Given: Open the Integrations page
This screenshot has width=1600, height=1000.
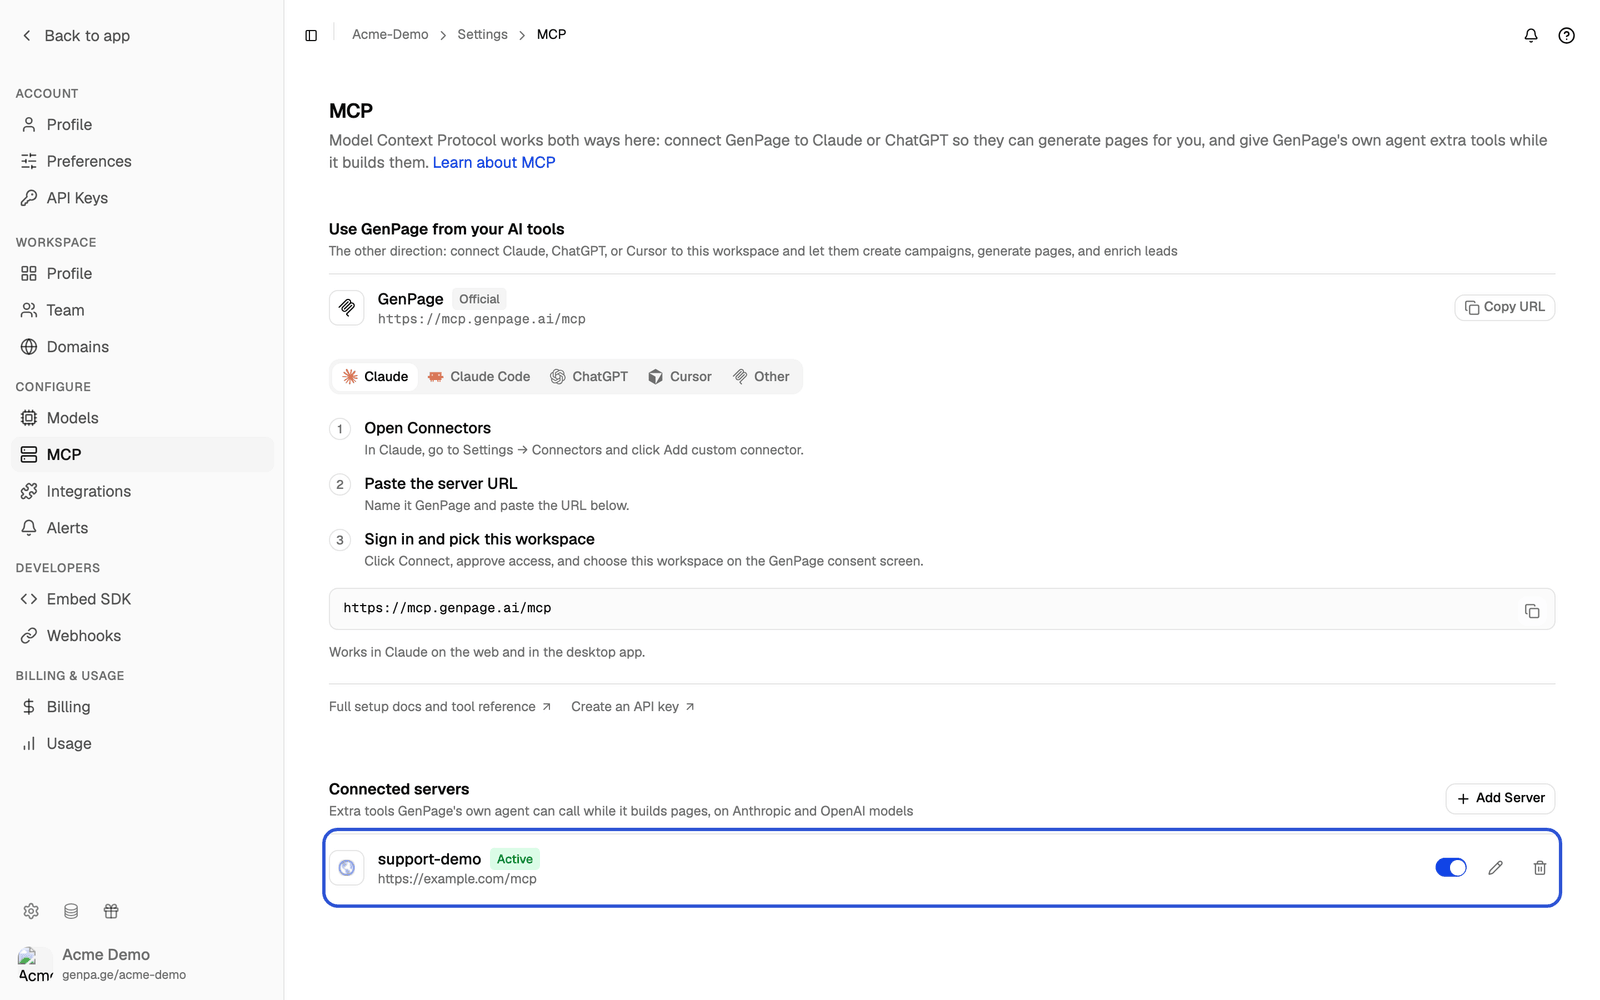Looking at the screenshot, I should point(142,492).
